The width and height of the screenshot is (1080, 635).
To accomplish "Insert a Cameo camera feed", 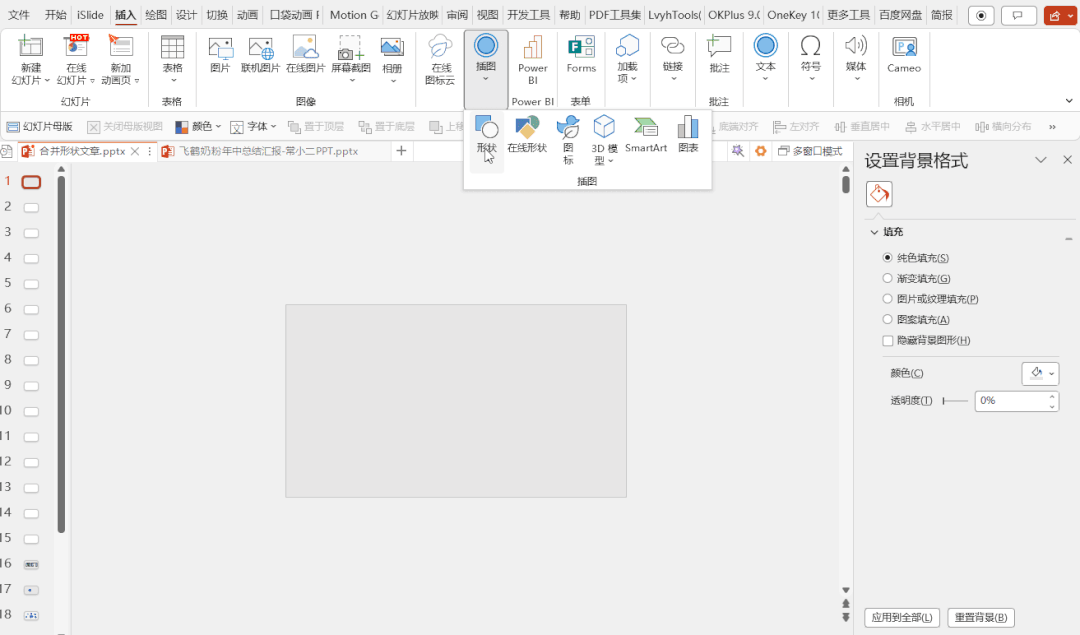I will [904, 55].
